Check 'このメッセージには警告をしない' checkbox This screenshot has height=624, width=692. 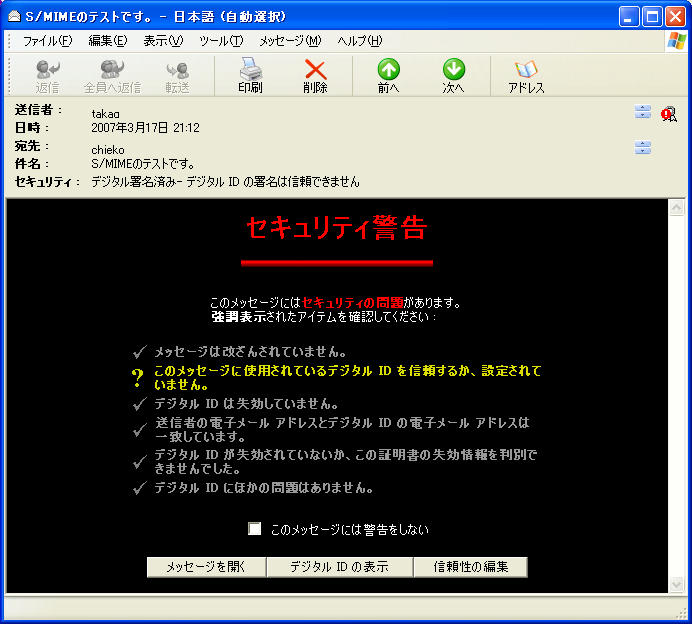click(x=255, y=529)
